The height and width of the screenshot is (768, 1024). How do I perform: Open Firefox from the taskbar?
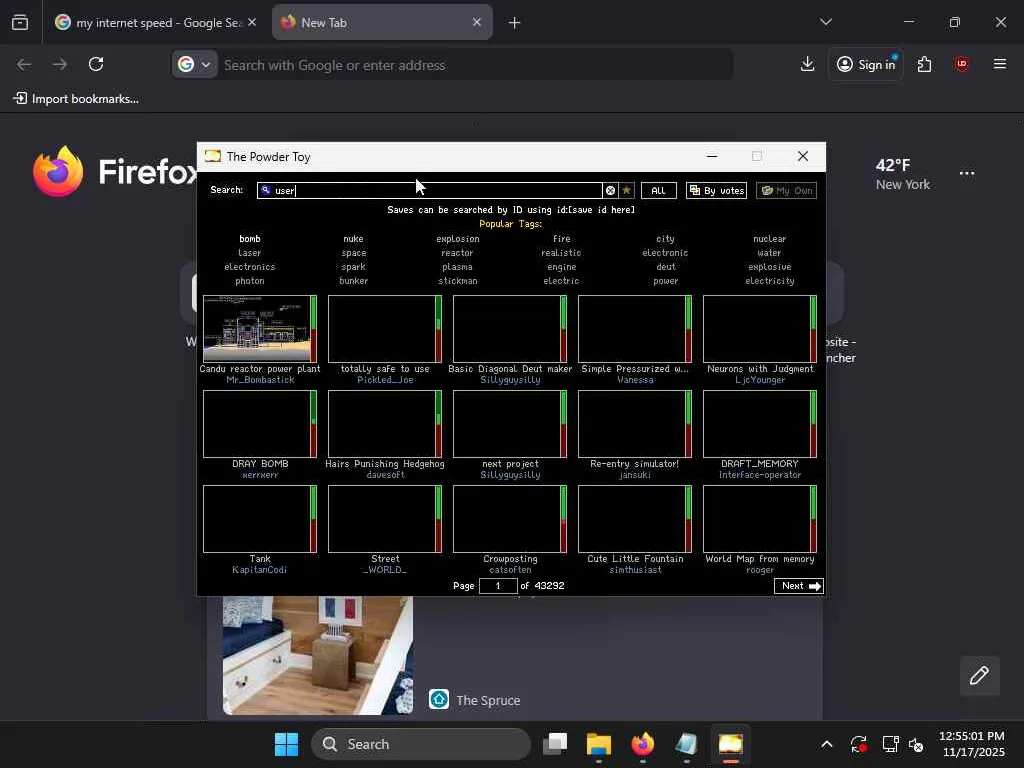643,744
